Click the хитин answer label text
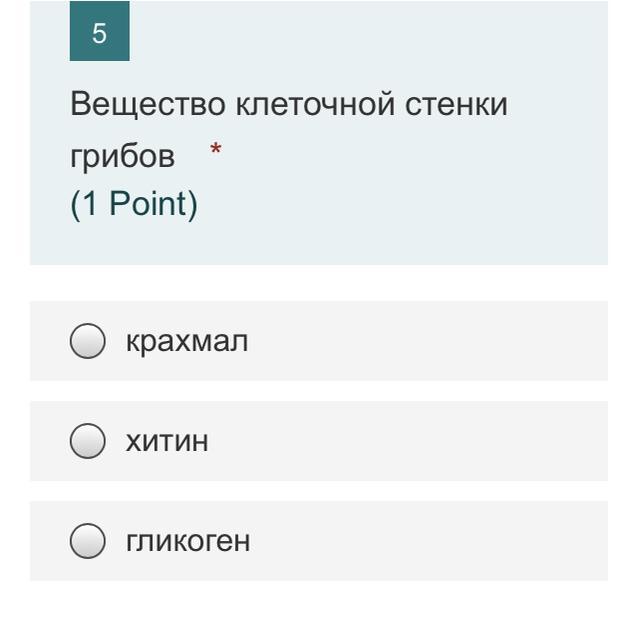 click(167, 441)
